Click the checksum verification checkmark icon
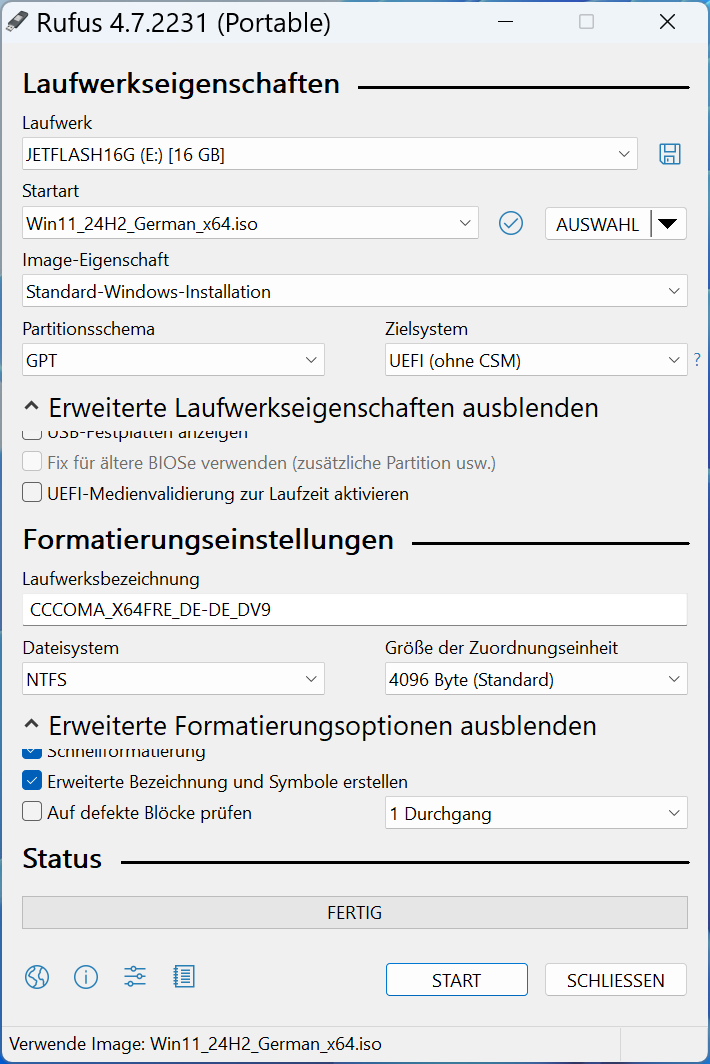This screenshot has height=1064, width=710. point(511,223)
